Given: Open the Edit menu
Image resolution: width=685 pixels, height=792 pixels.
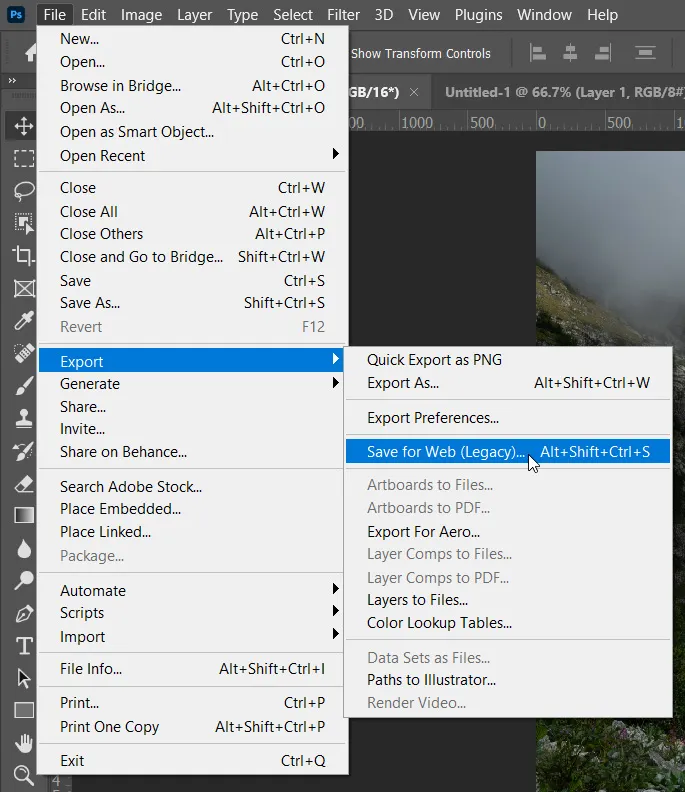Looking at the screenshot, I should (93, 15).
